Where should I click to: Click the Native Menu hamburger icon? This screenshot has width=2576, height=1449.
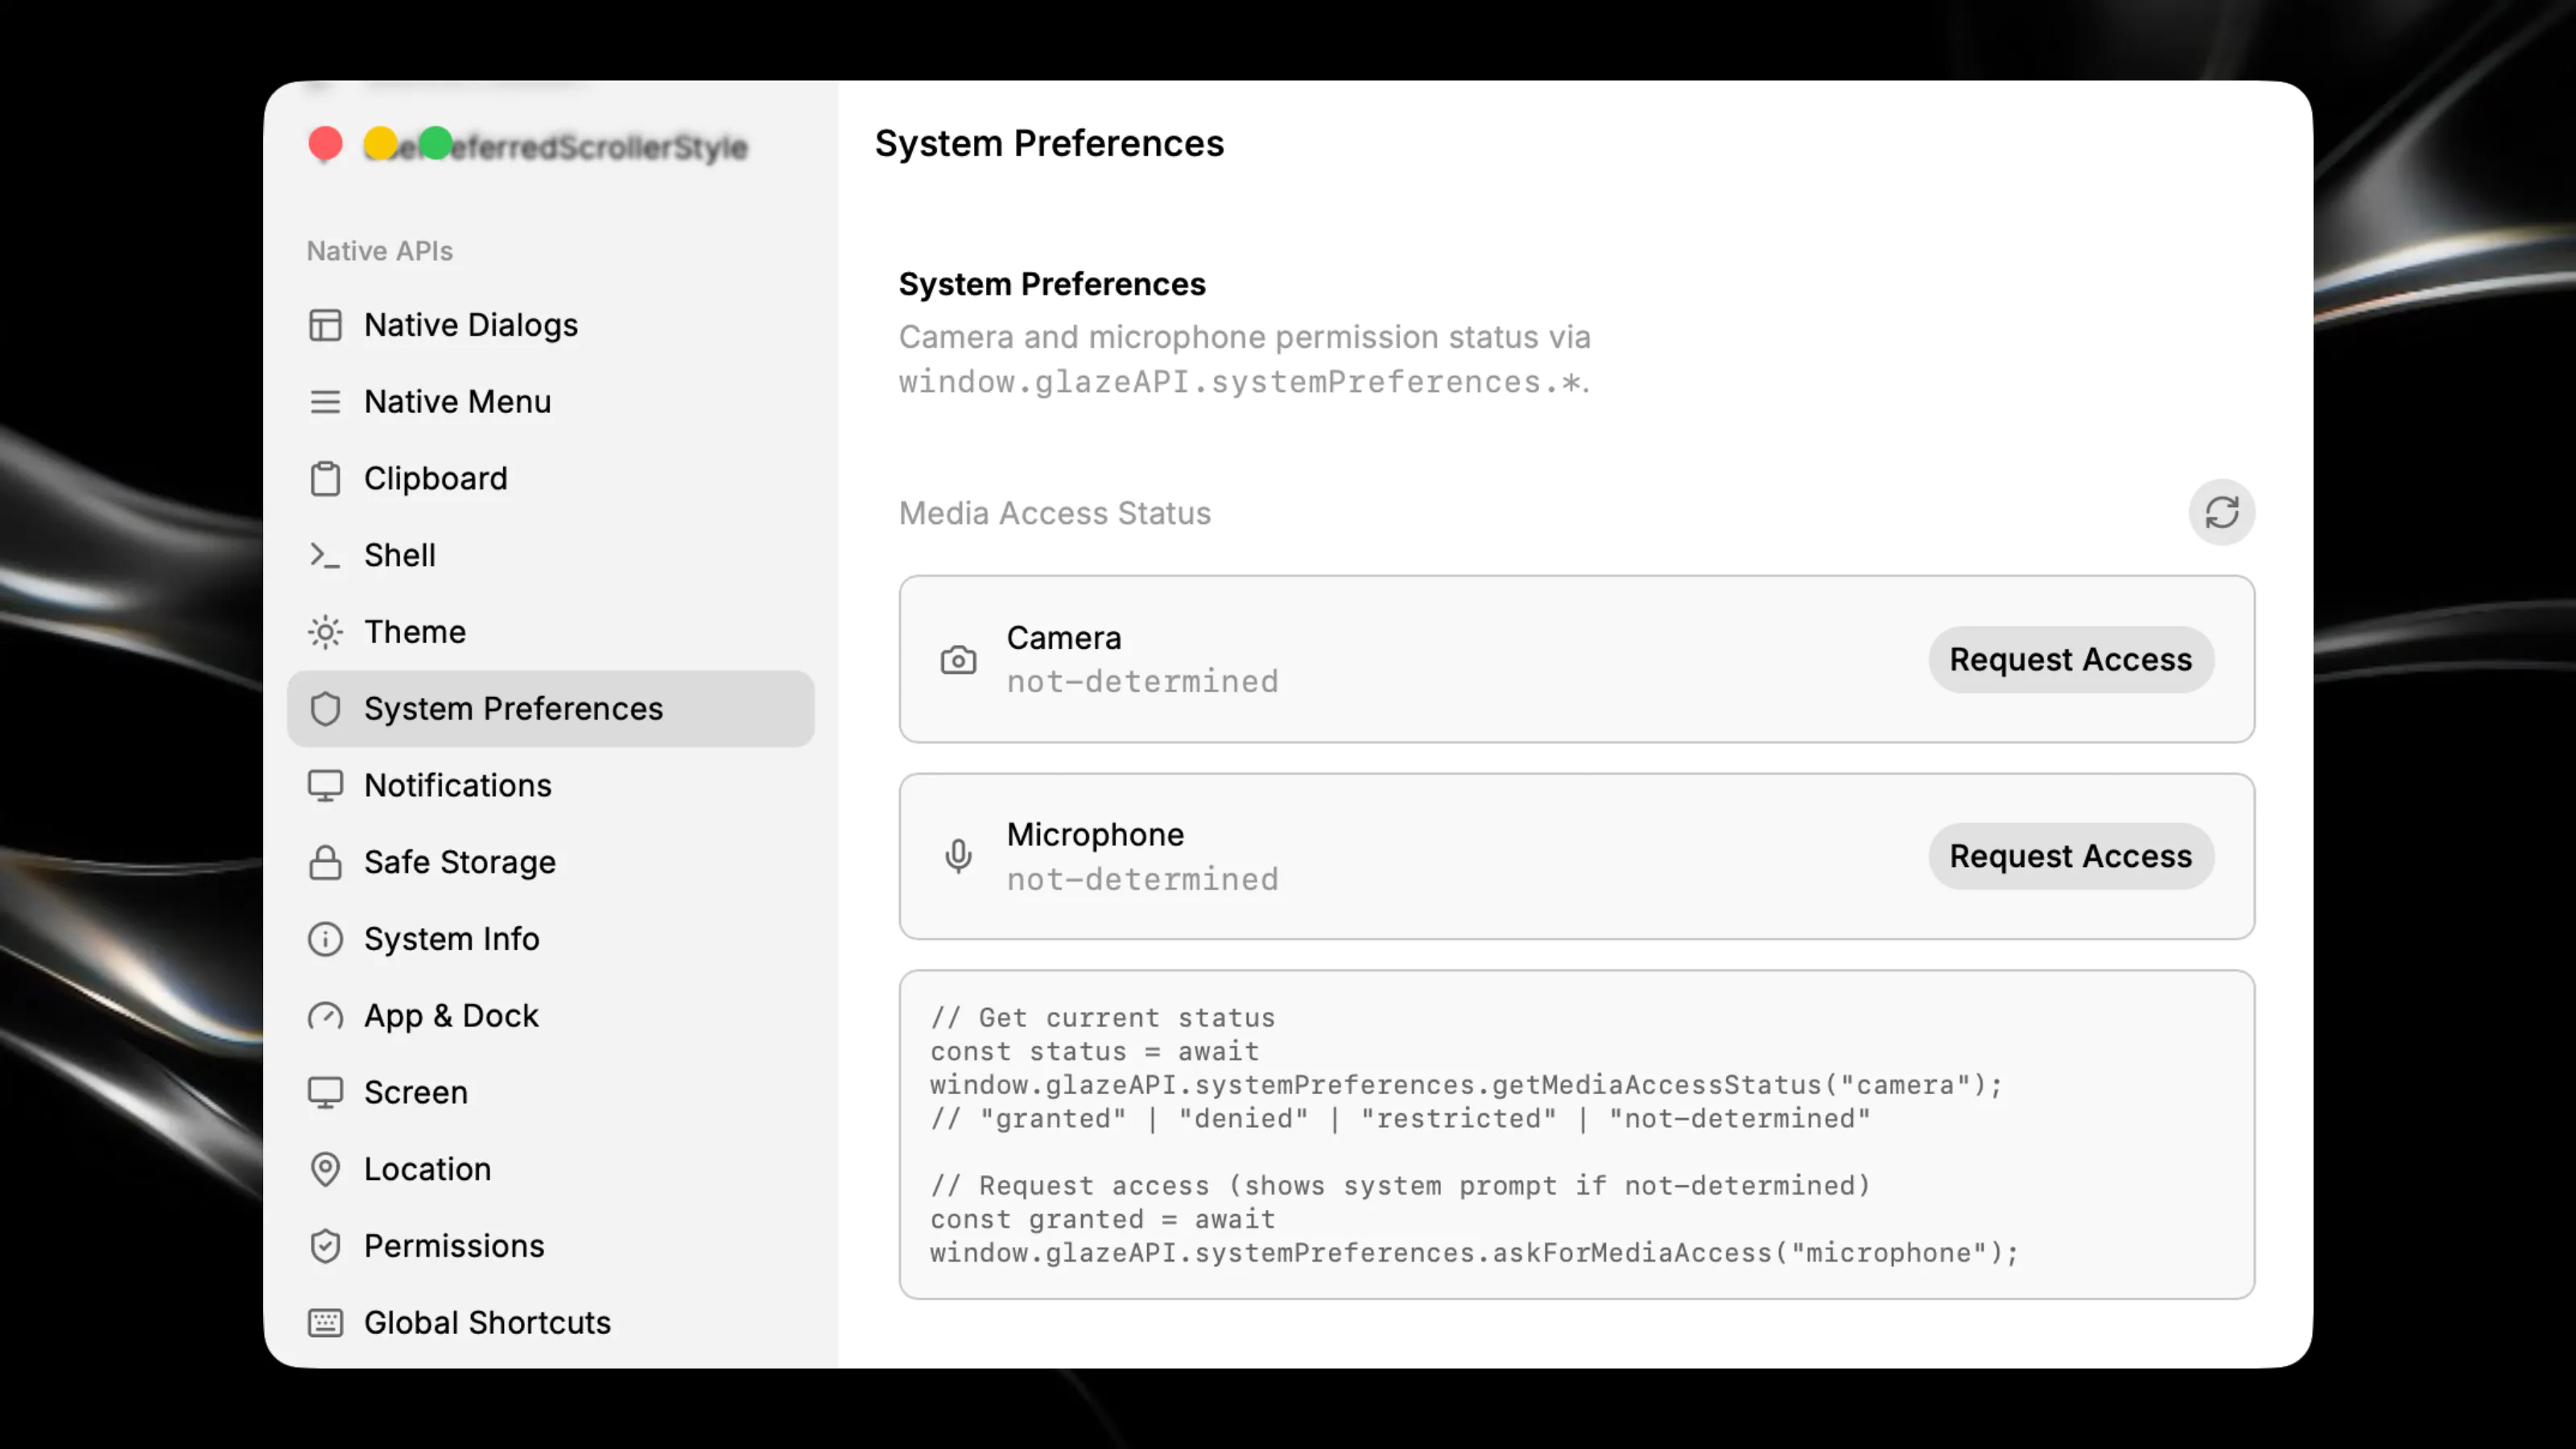coord(325,402)
